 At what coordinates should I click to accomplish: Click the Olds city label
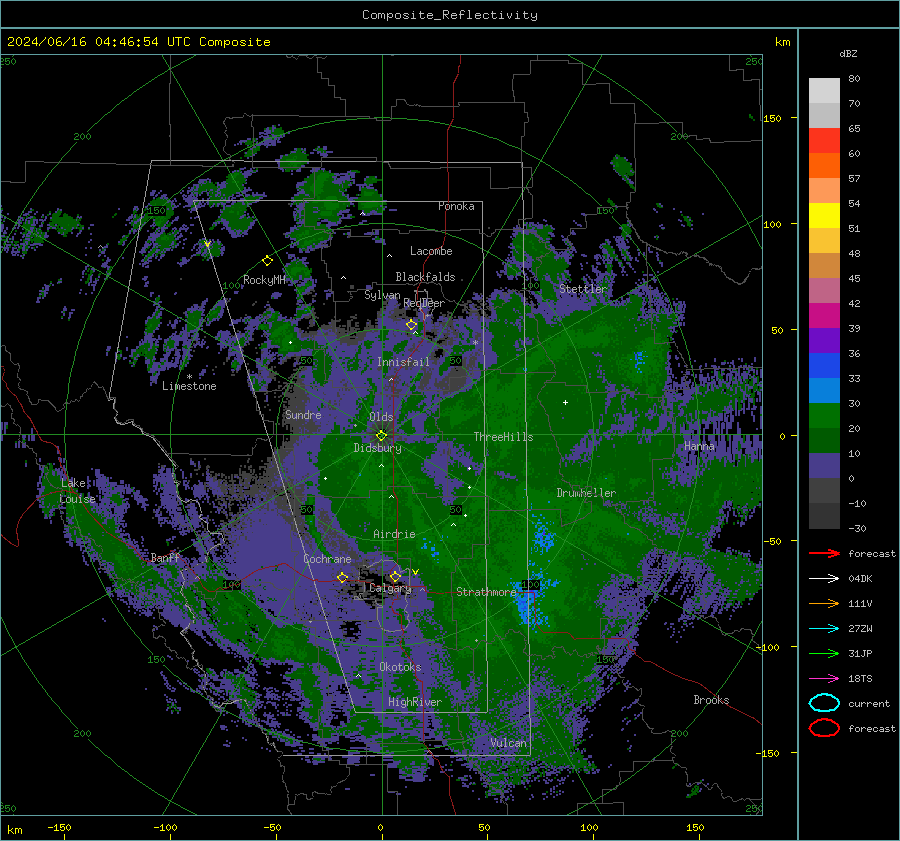[x=381, y=417]
